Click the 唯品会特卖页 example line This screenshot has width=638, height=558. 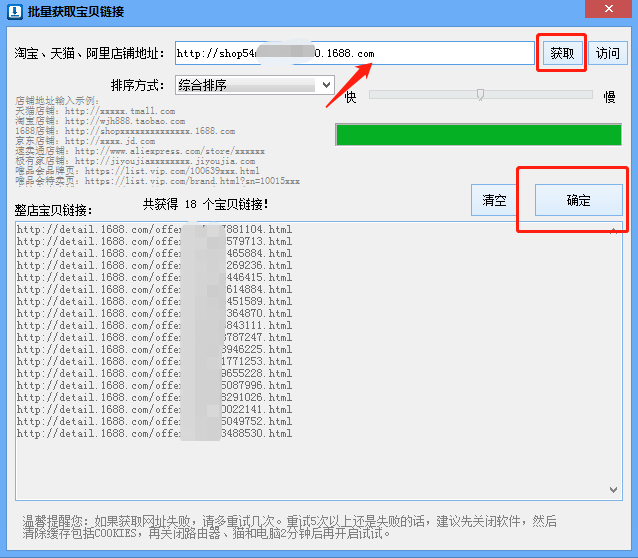pos(157,181)
